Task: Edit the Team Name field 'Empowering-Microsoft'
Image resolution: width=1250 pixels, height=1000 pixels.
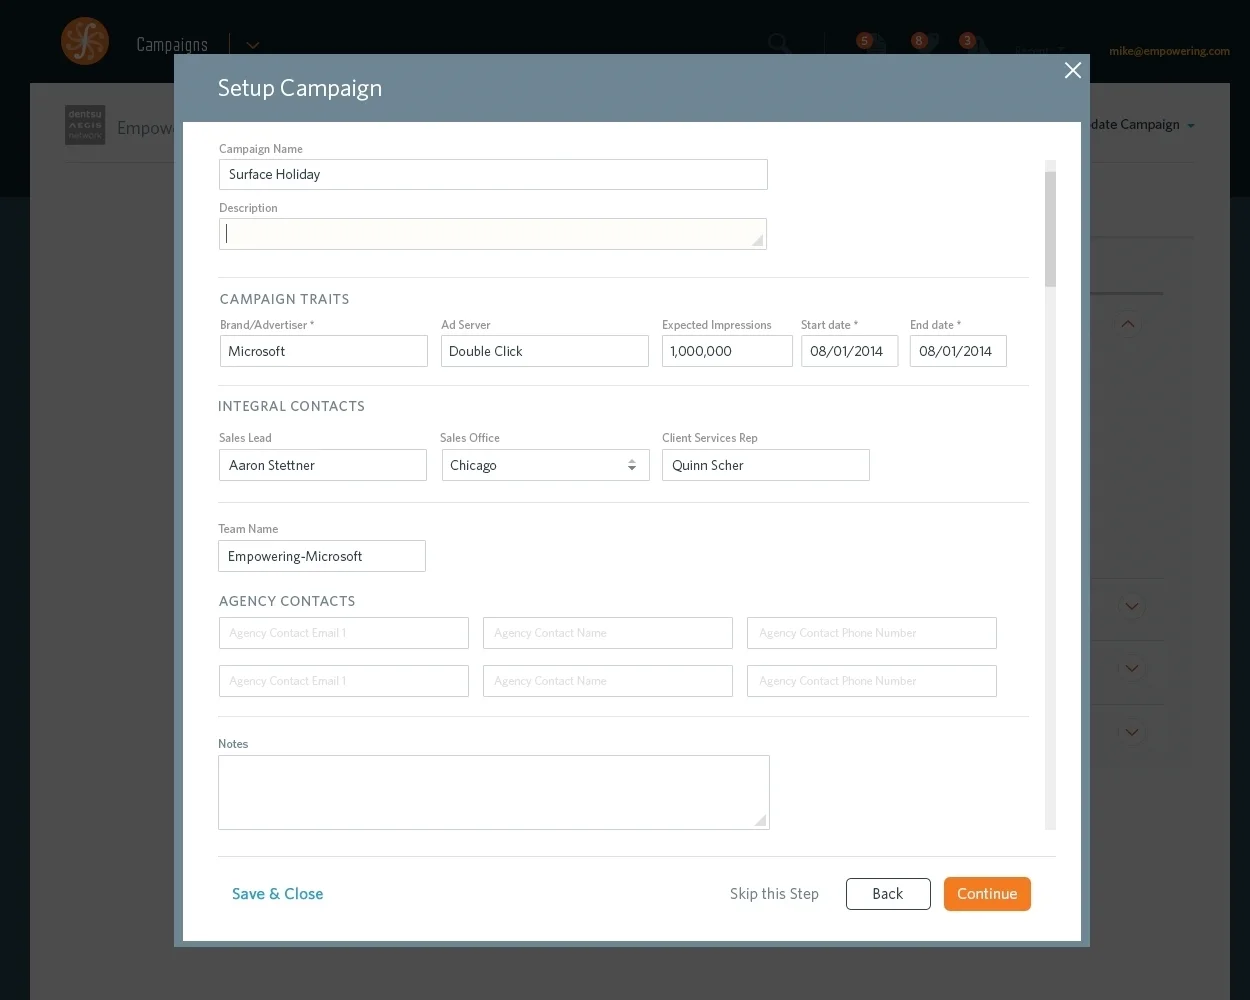Action: point(322,556)
